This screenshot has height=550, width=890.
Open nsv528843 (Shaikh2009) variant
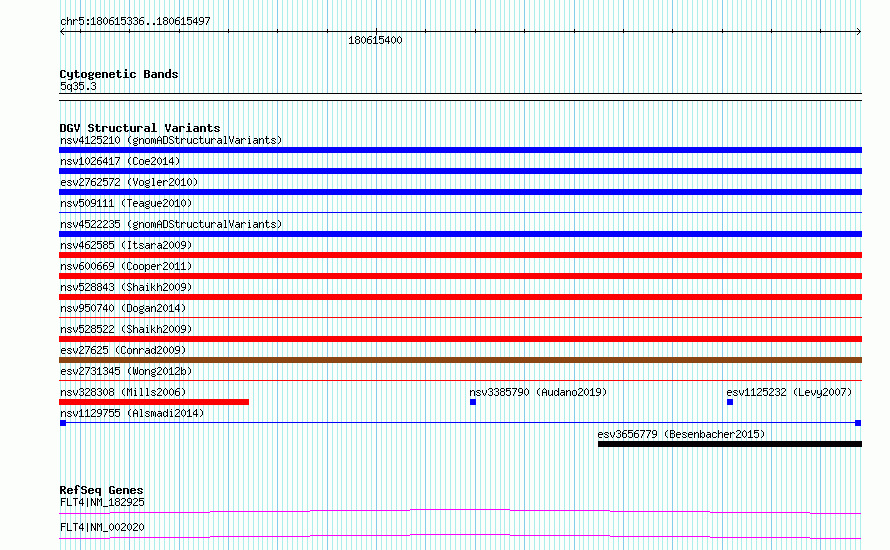(126, 287)
